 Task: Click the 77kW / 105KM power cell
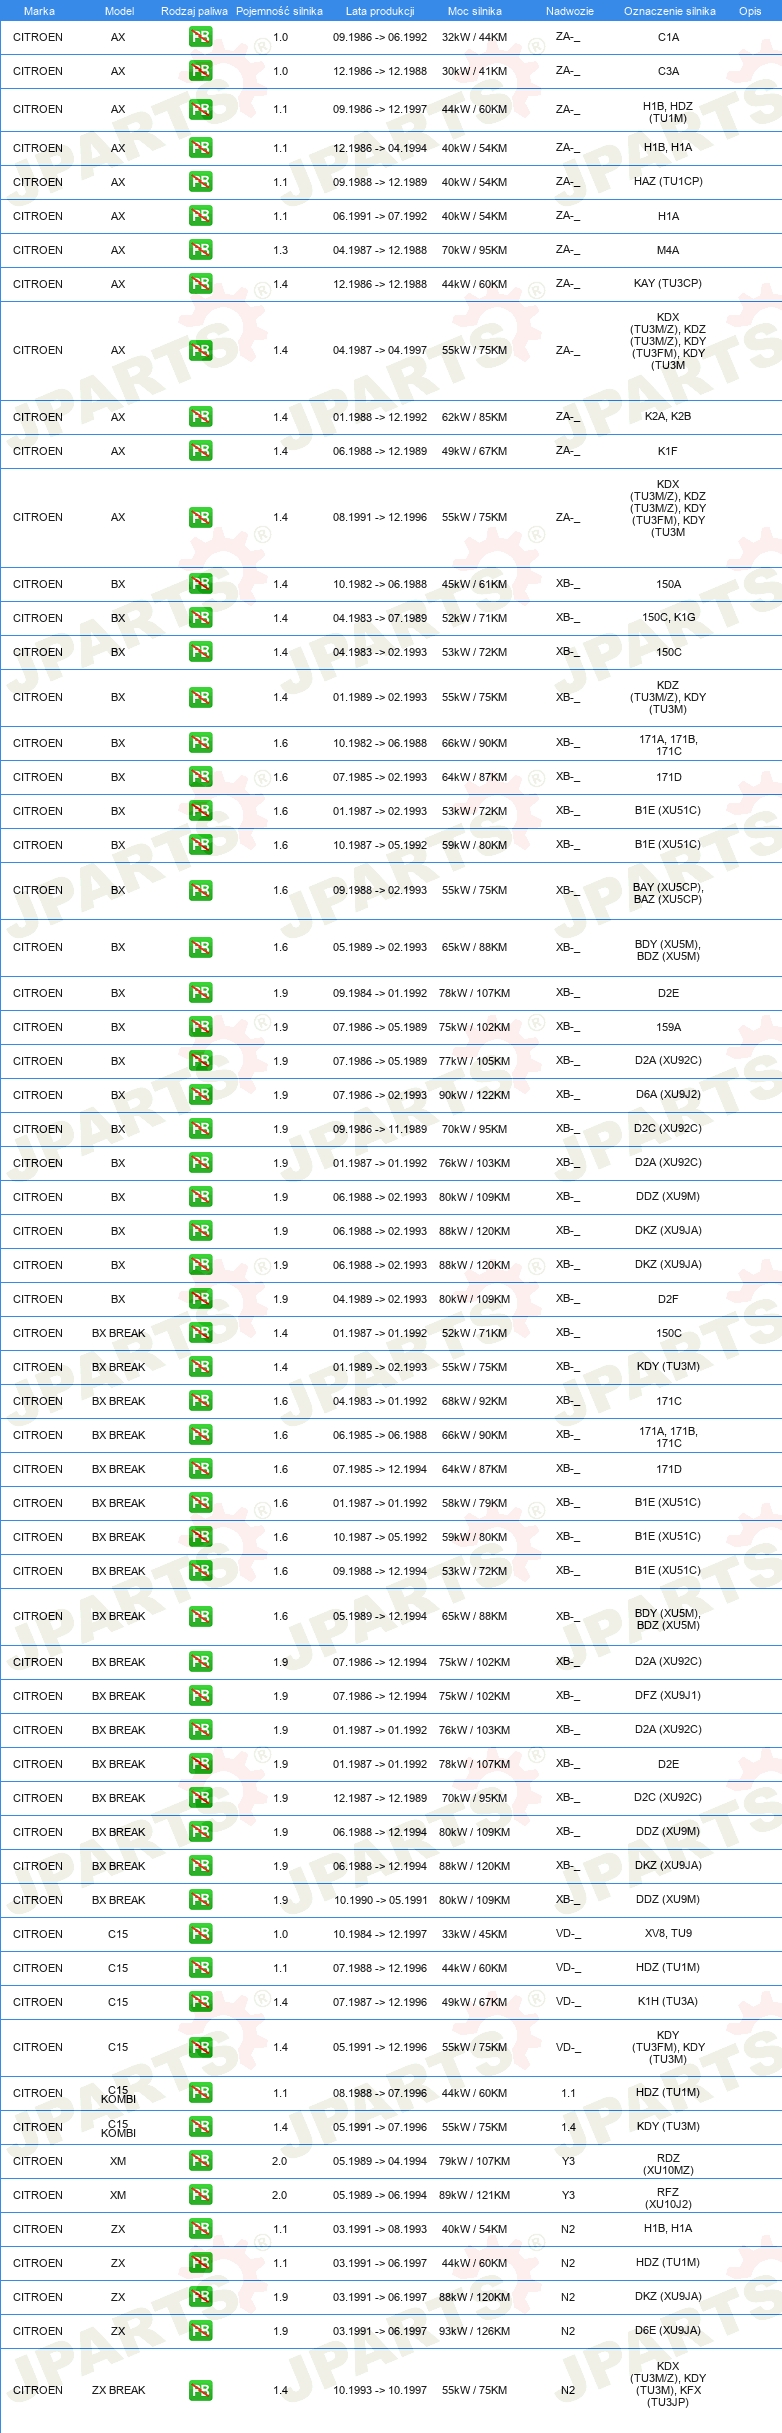pyautogui.click(x=474, y=1061)
